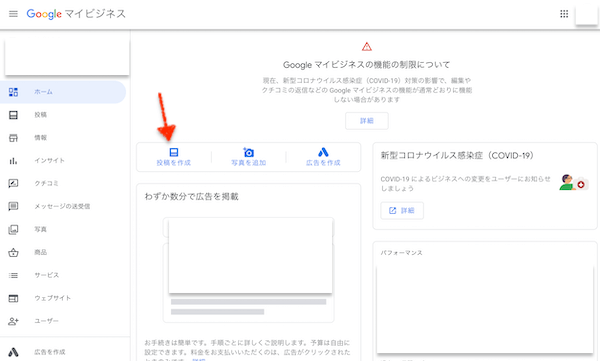The height and width of the screenshot is (361, 600).
Task: Click the Google マイビジネスの機能の制限について heading
Action: (x=366, y=65)
